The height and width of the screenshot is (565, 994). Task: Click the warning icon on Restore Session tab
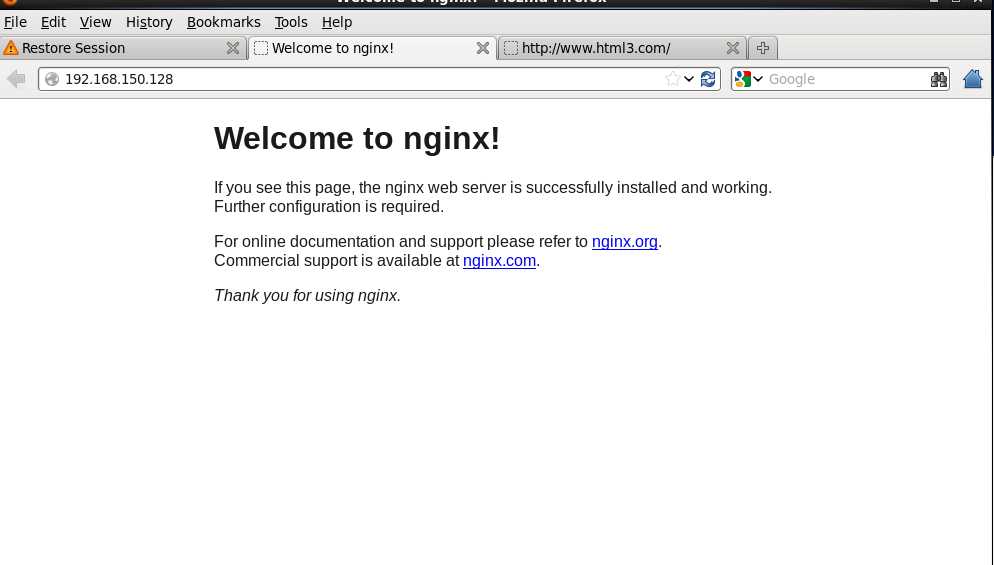11,48
